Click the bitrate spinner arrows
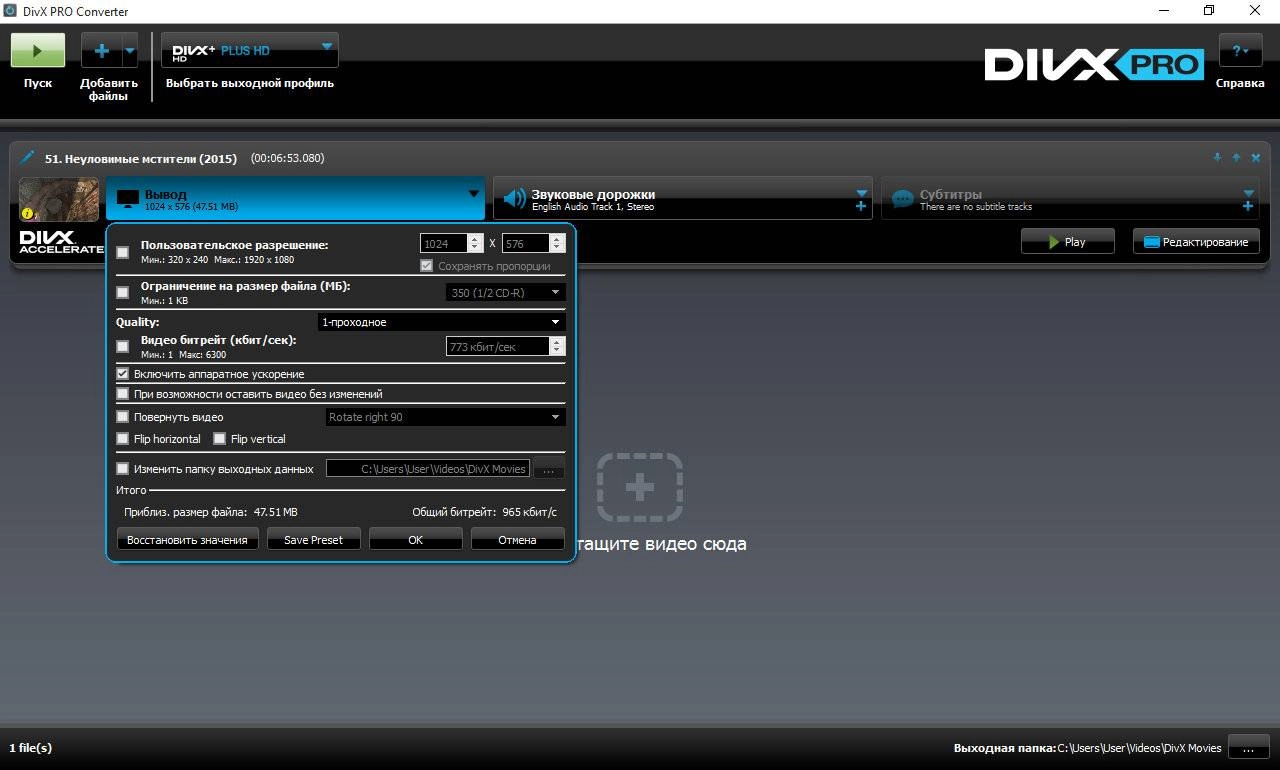 pyautogui.click(x=558, y=346)
